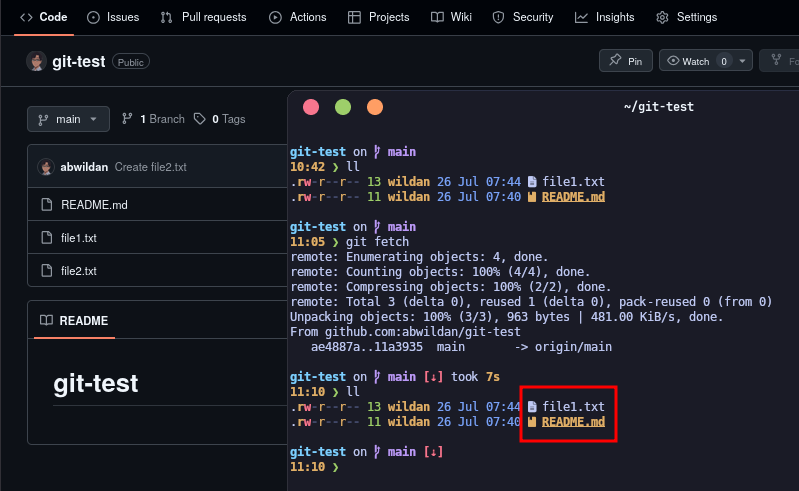Open the Security tab
This screenshot has width=799, height=491.
click(x=523, y=17)
